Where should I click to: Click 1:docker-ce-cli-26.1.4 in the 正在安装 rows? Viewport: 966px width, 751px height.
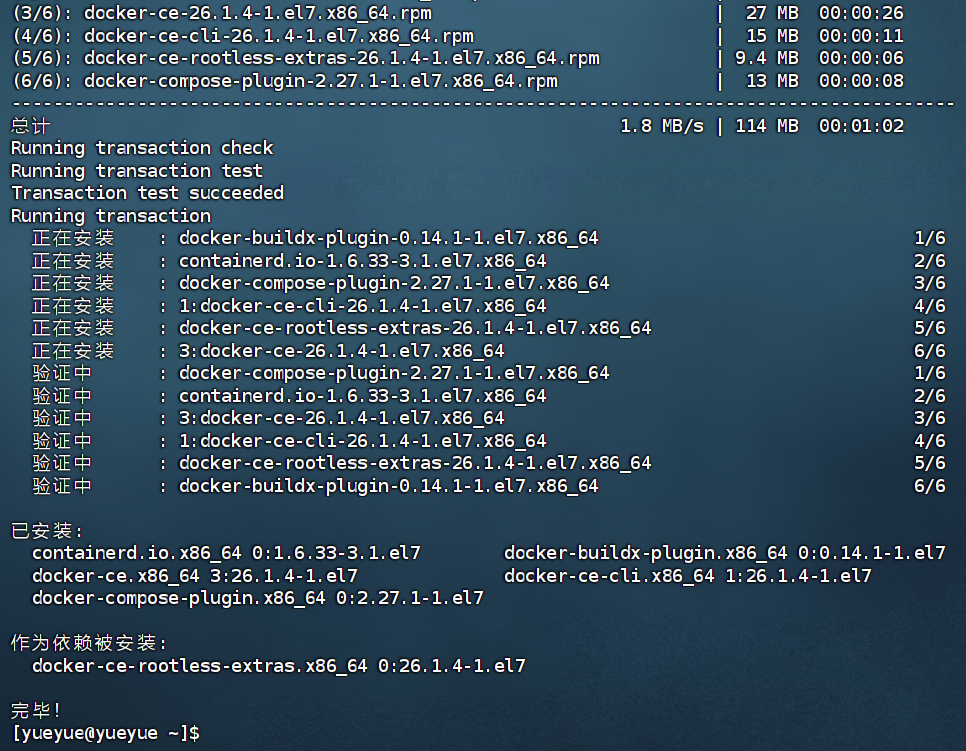click(363, 306)
